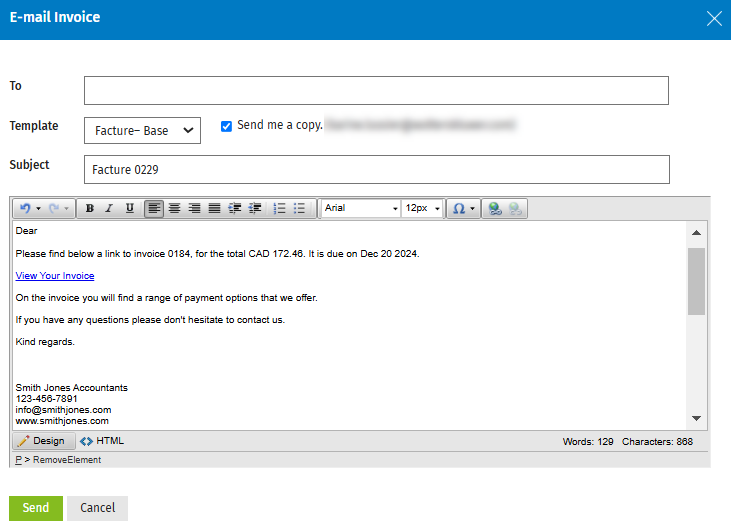
Task: Switch to the HTML tab
Action: coord(102,441)
